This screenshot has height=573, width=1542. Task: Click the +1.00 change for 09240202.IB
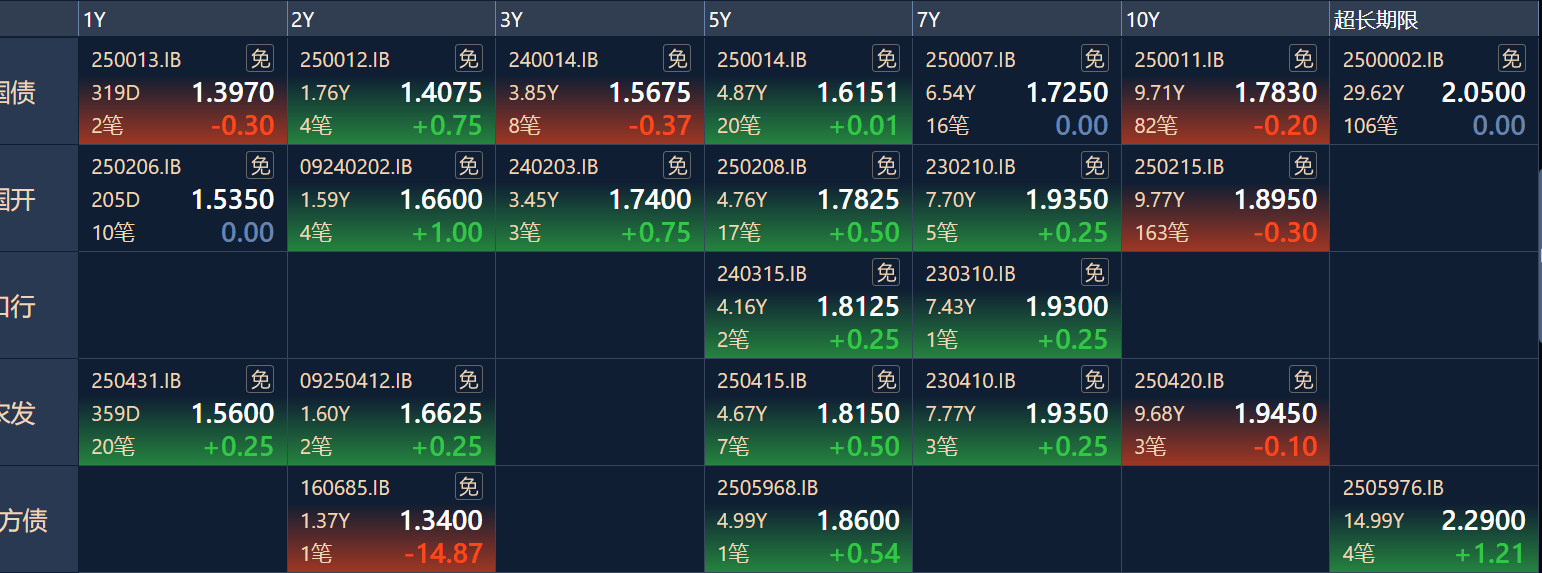(447, 232)
